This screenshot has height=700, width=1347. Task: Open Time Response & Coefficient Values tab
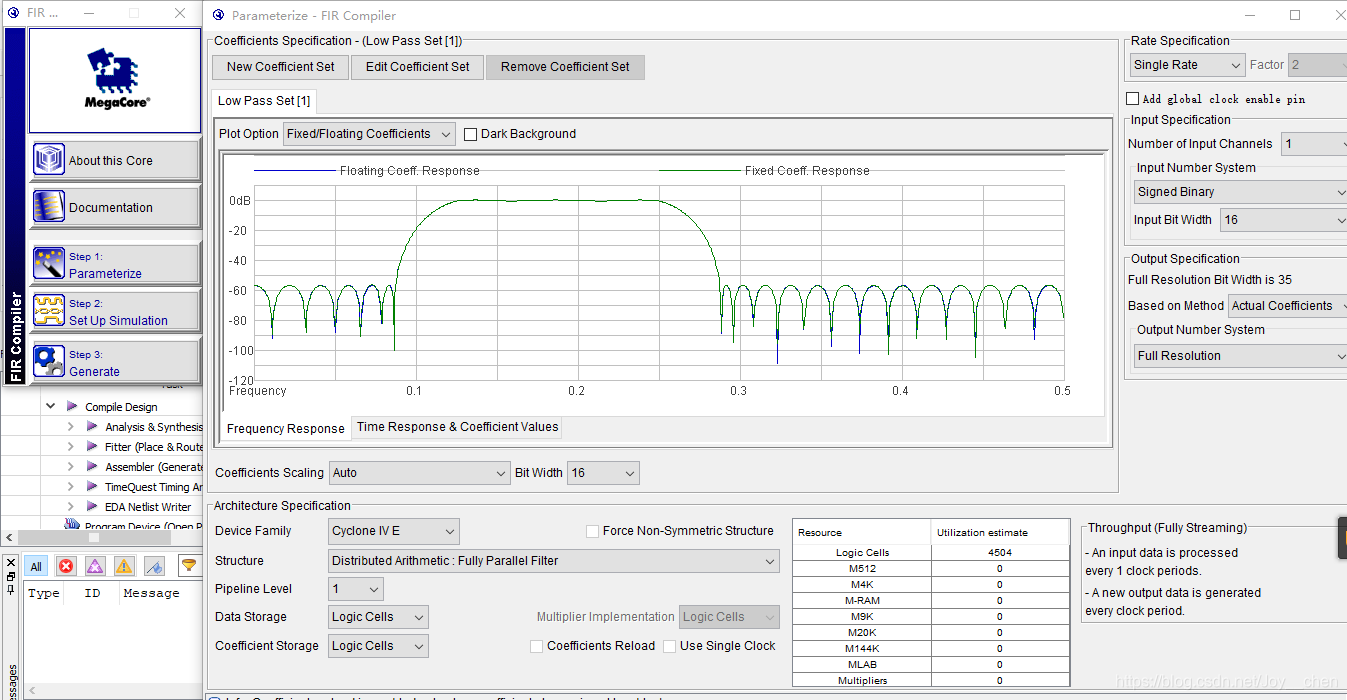458,427
